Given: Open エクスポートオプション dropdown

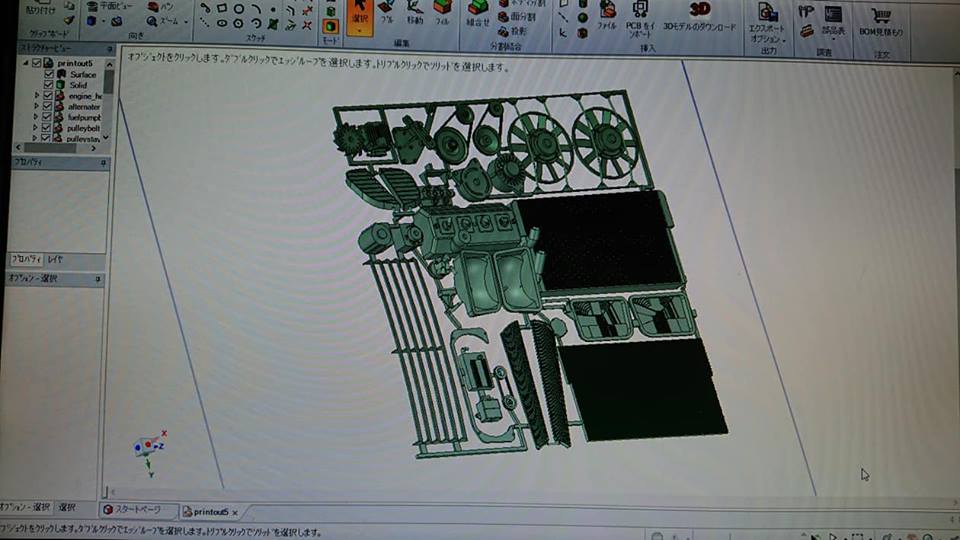Looking at the screenshot, I should pyautogui.click(x=767, y=23).
